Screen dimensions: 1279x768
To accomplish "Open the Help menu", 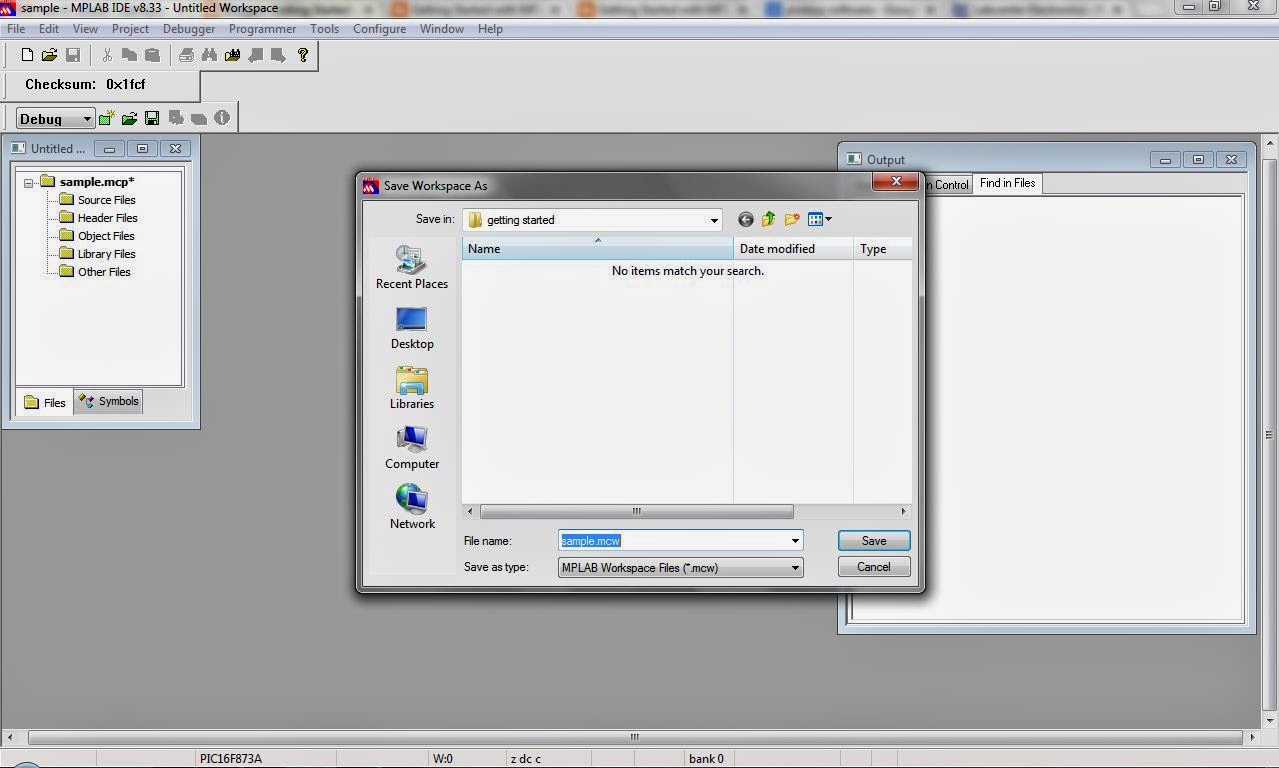I will 490,29.
